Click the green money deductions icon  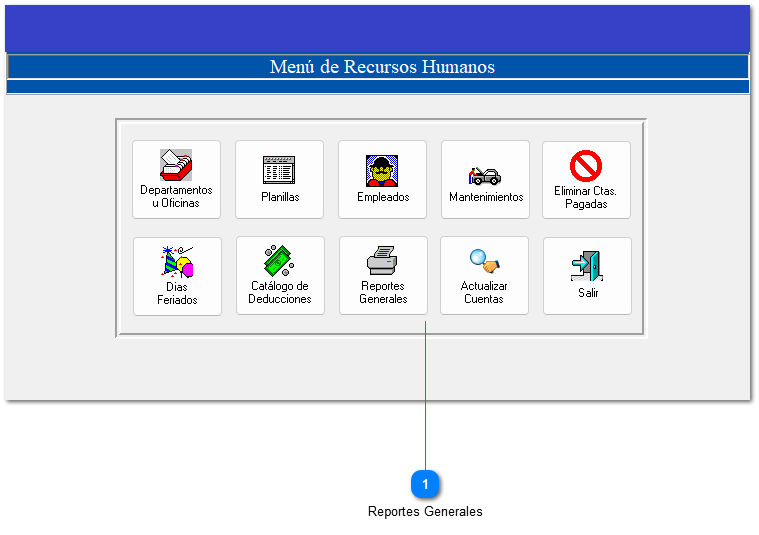point(280,261)
